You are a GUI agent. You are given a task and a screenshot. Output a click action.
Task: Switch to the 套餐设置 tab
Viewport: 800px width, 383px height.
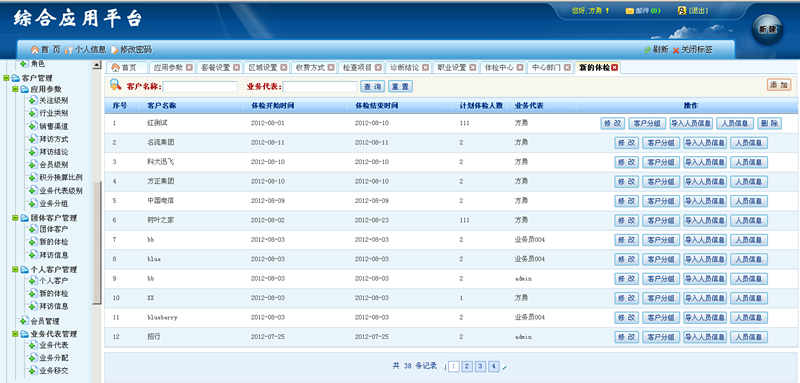(216, 67)
